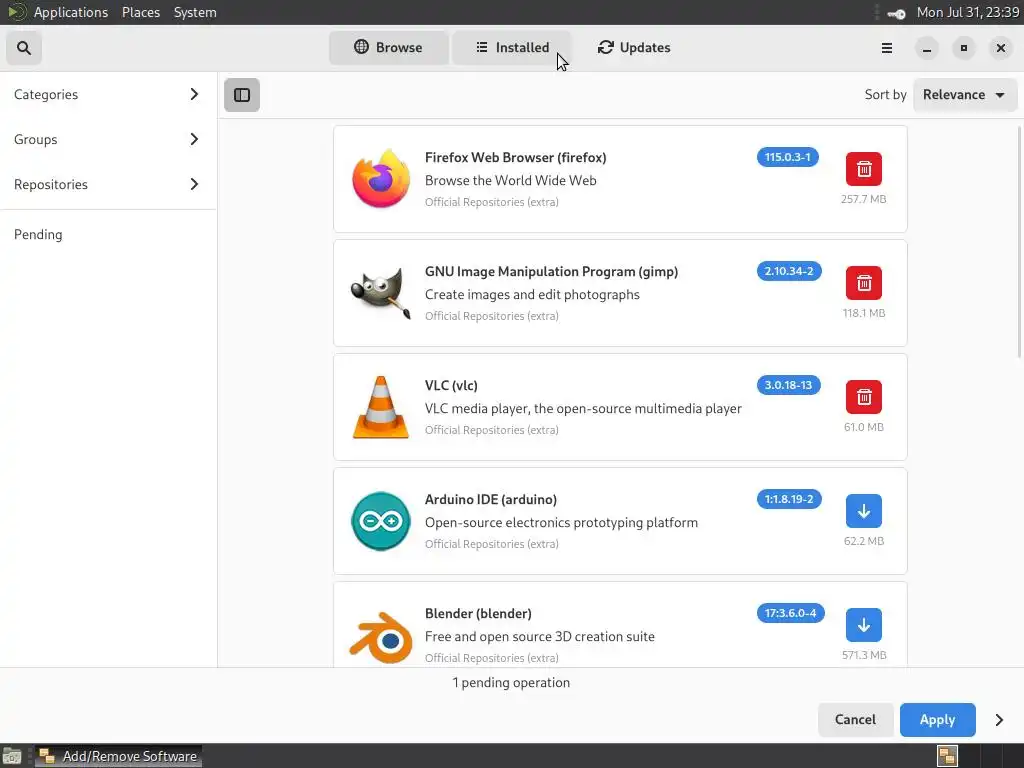
Task: Expand Groups in the sidebar
Action: pyautogui.click(x=108, y=139)
